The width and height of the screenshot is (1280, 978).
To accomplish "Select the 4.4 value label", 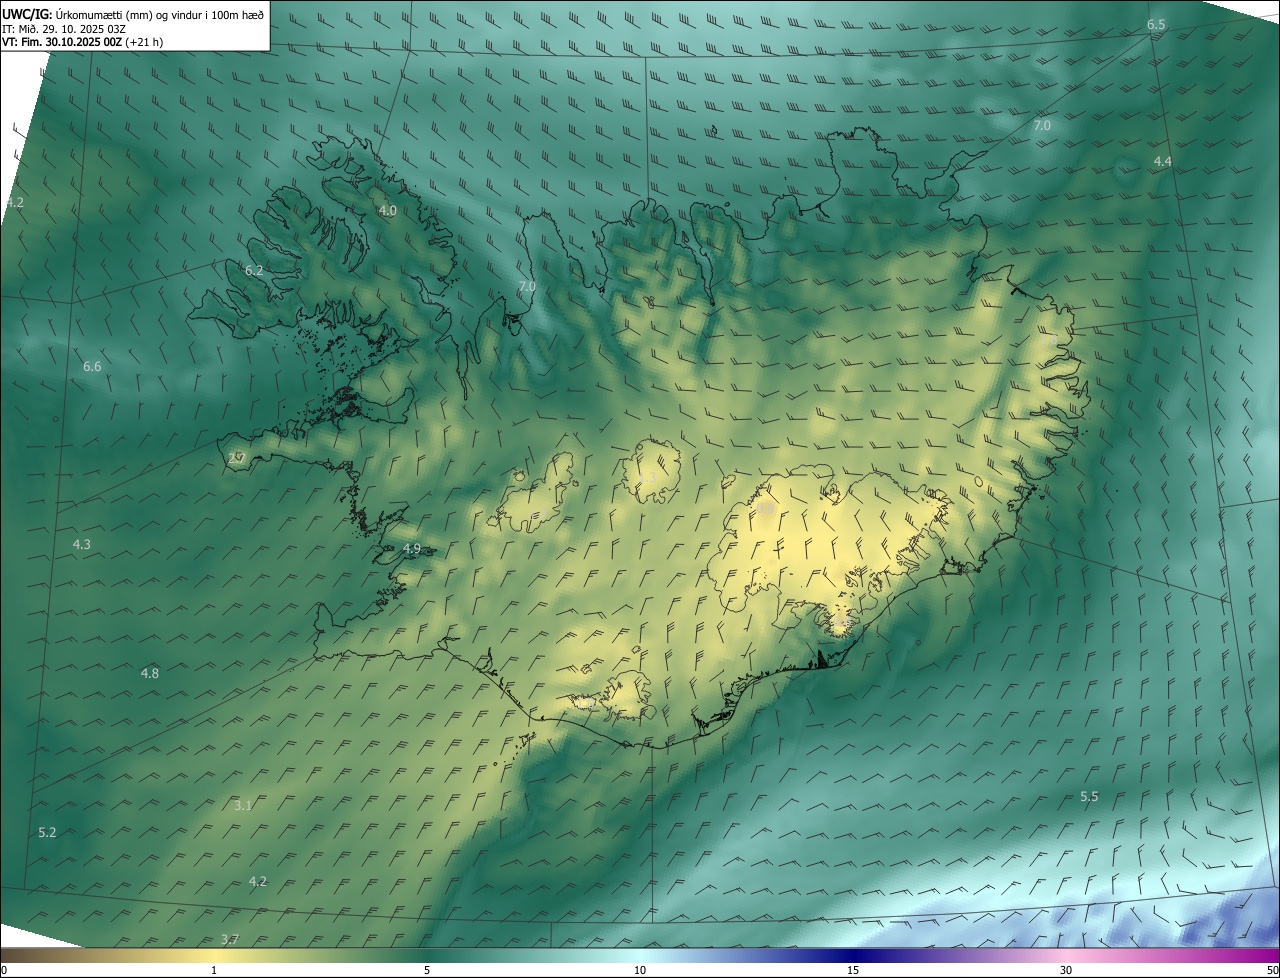I will pos(1163,161).
